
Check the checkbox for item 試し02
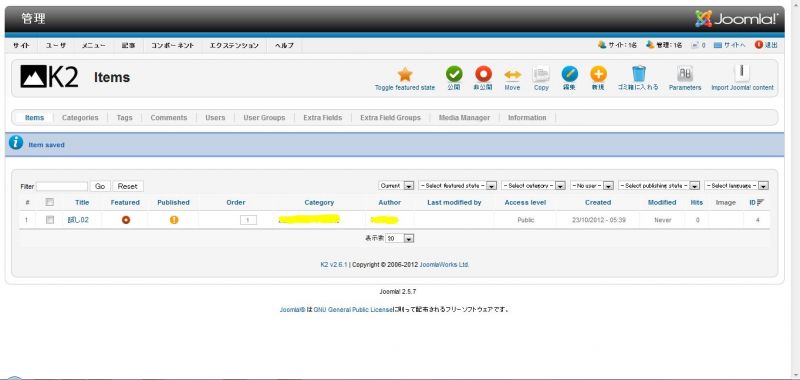tap(49, 220)
